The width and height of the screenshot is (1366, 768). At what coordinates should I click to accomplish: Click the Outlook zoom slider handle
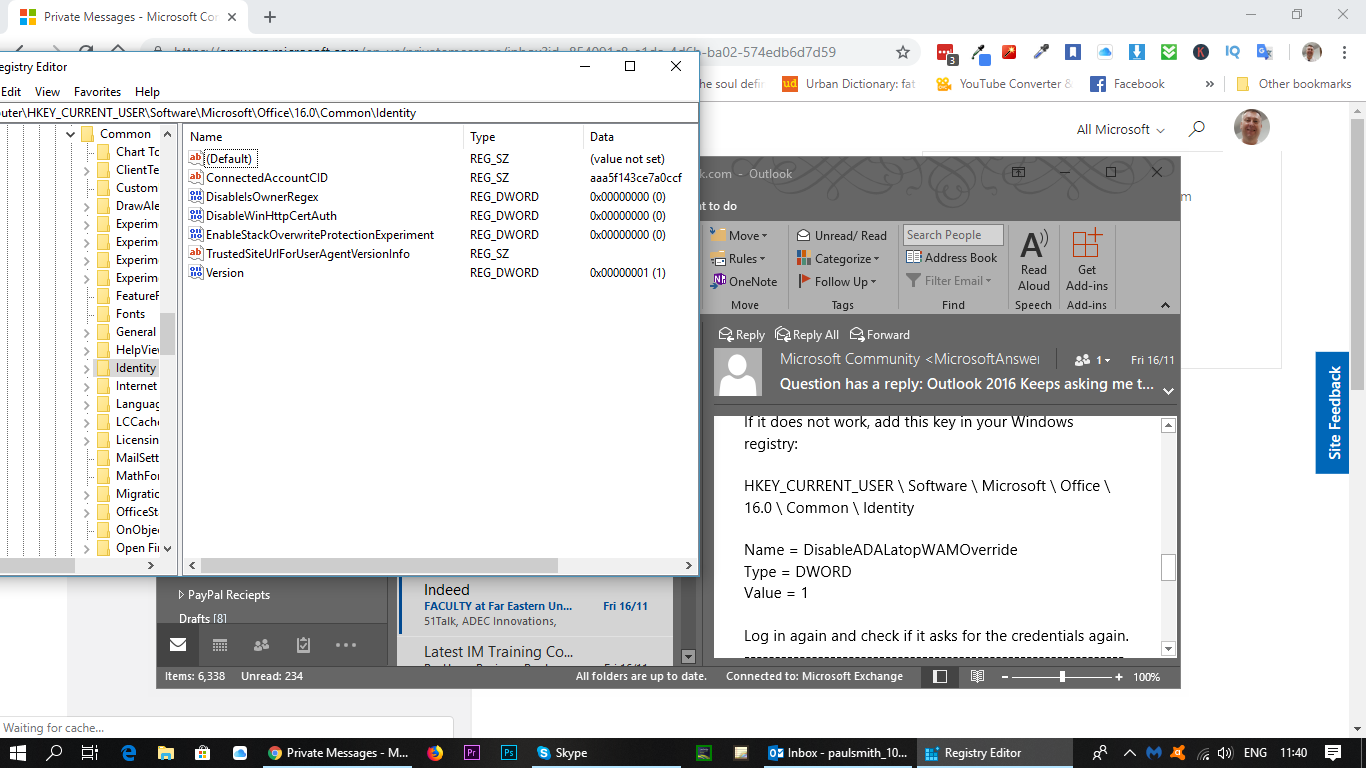coord(1062,677)
